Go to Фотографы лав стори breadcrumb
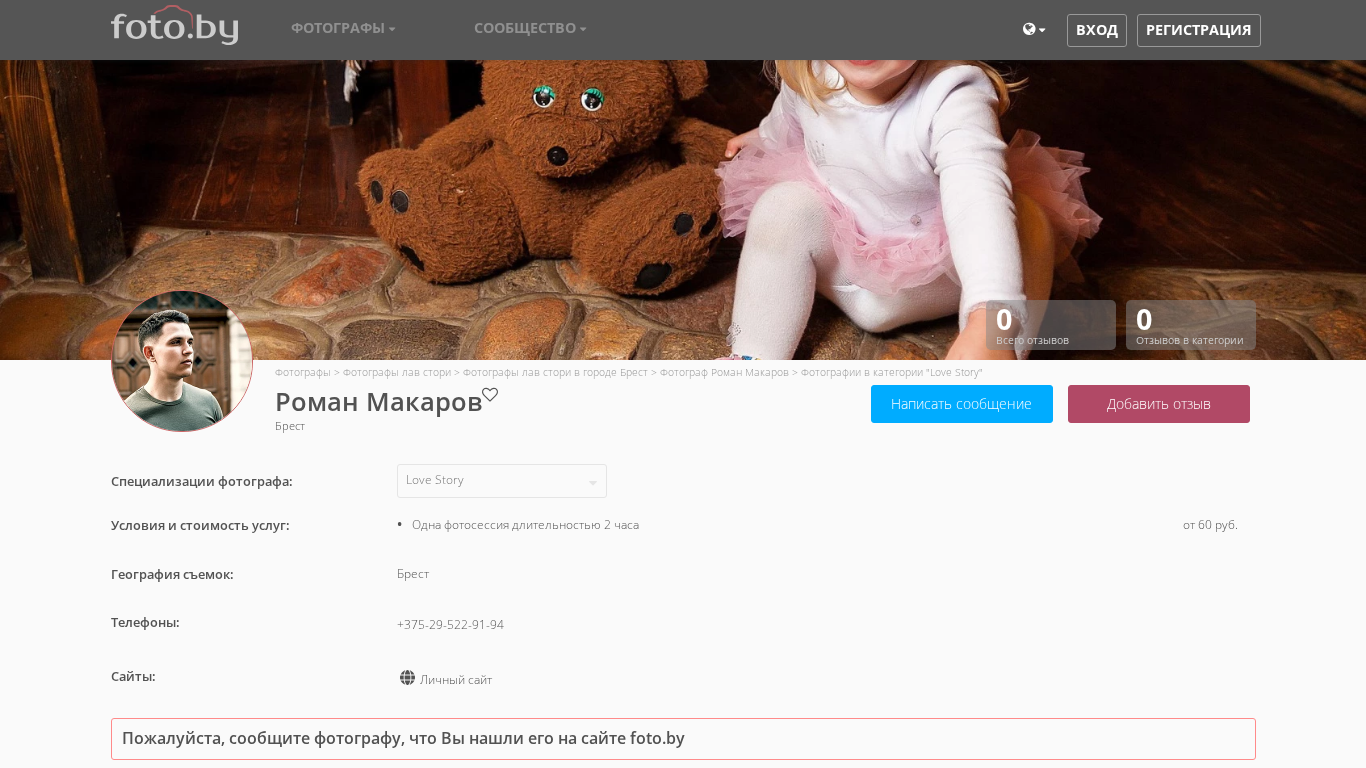The width and height of the screenshot is (1366, 768). pyautogui.click(x=396, y=372)
